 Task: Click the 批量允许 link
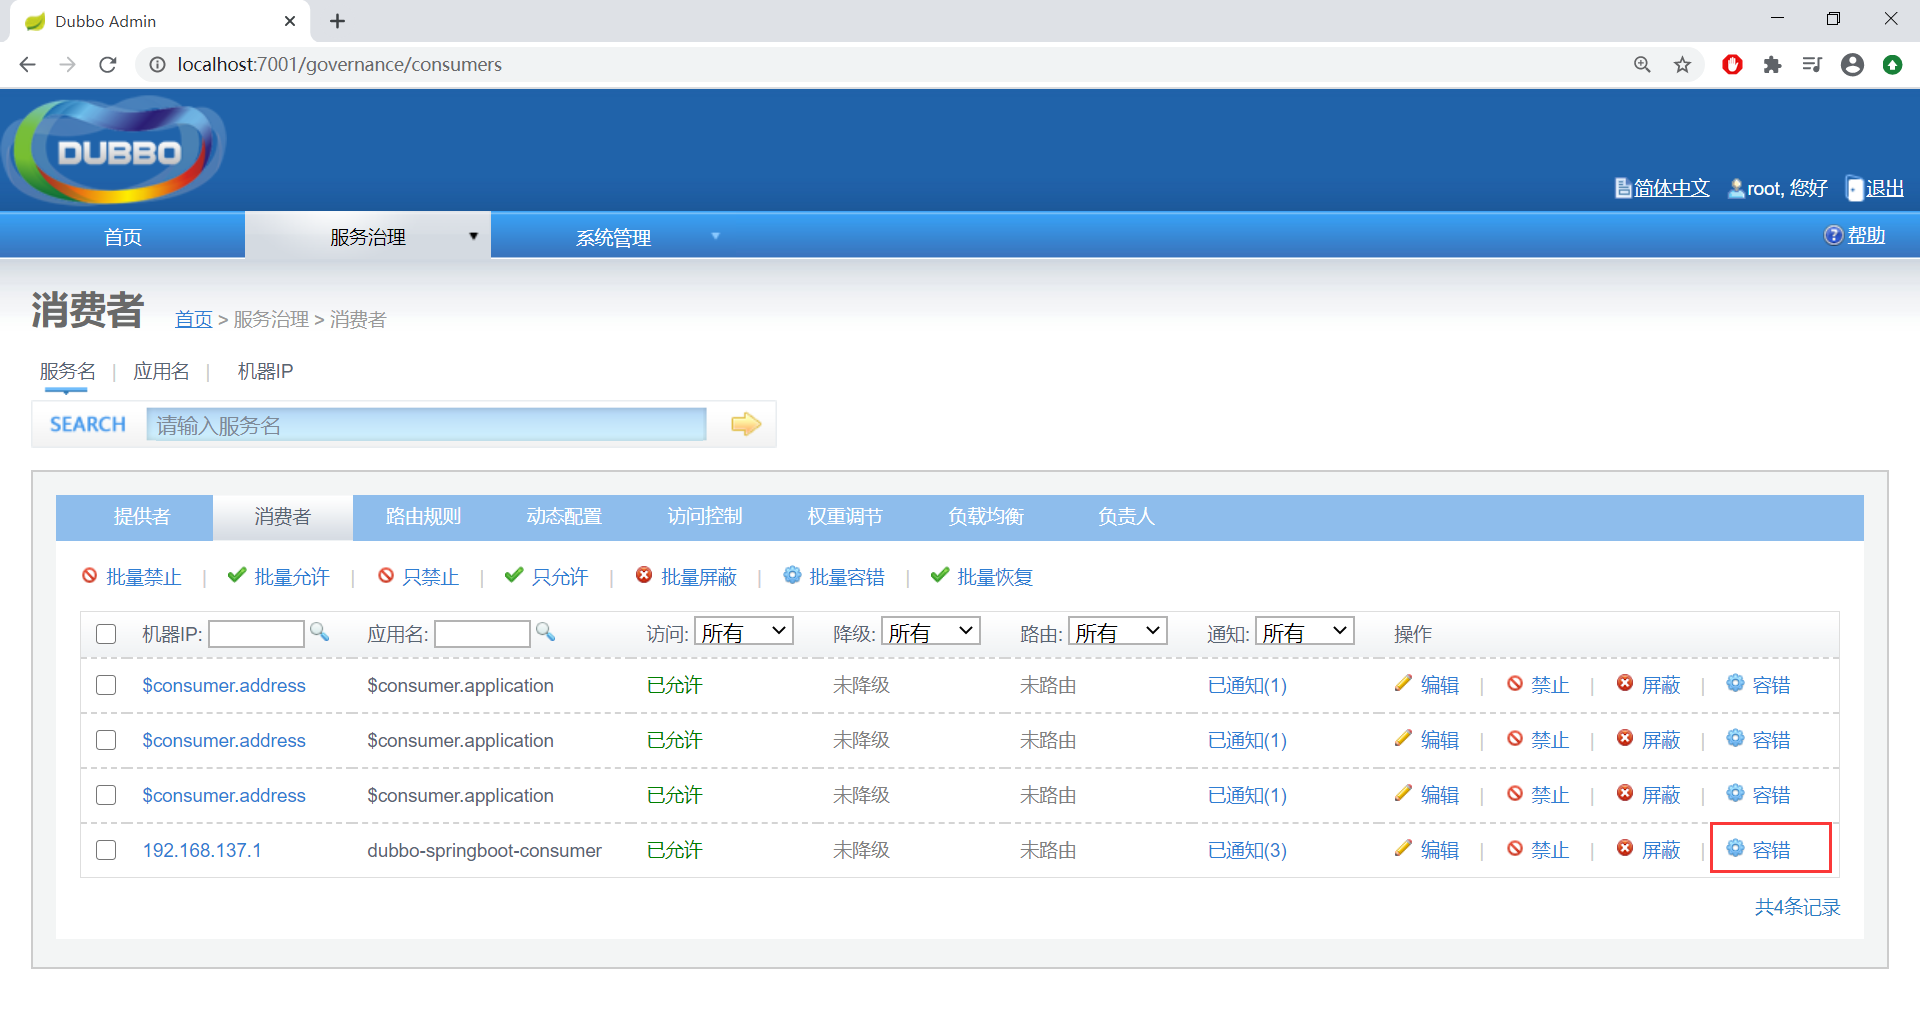[x=292, y=577]
